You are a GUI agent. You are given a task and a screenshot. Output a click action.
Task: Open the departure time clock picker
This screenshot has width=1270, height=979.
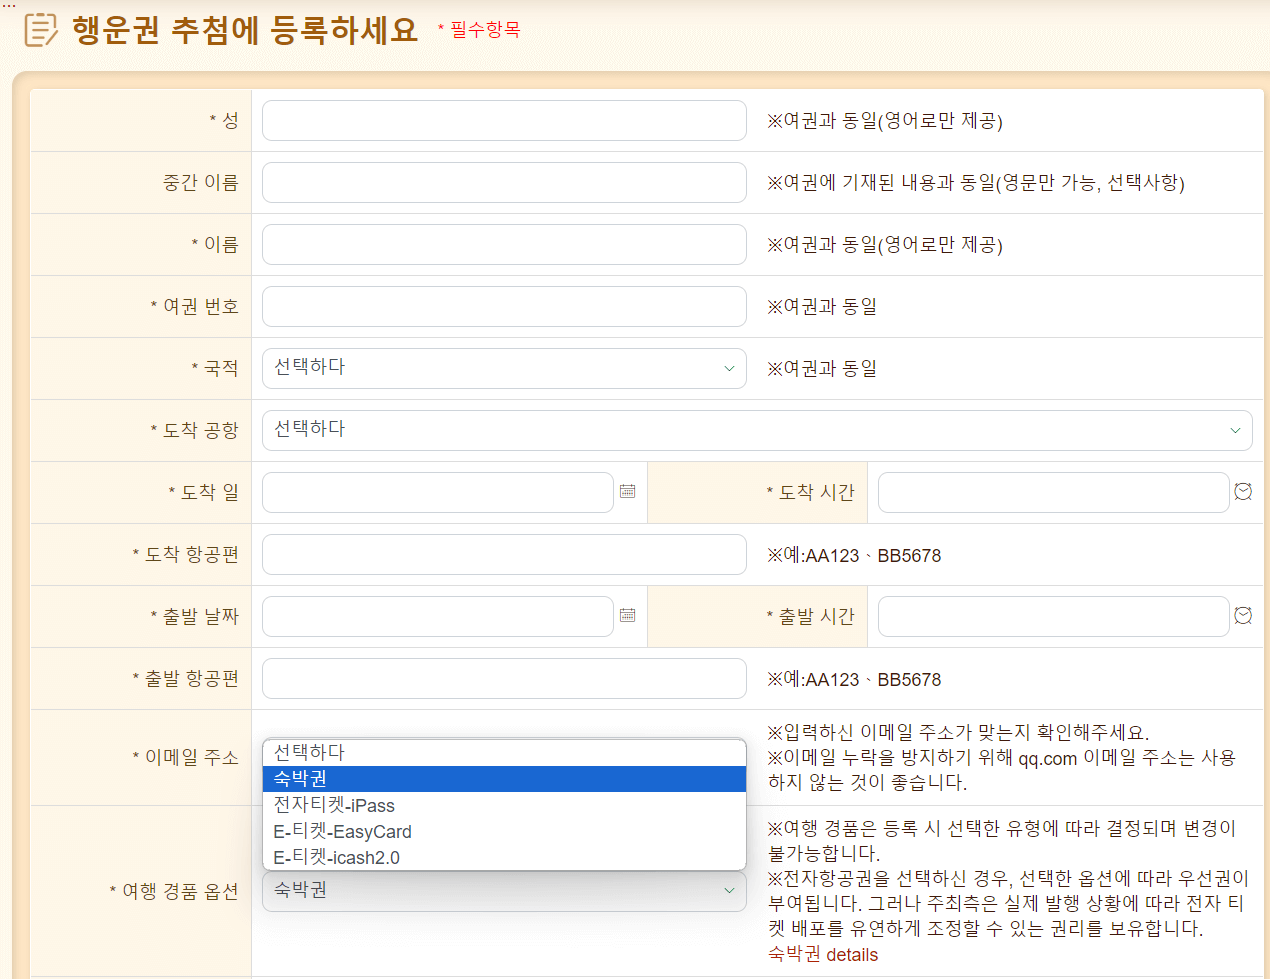click(1242, 616)
